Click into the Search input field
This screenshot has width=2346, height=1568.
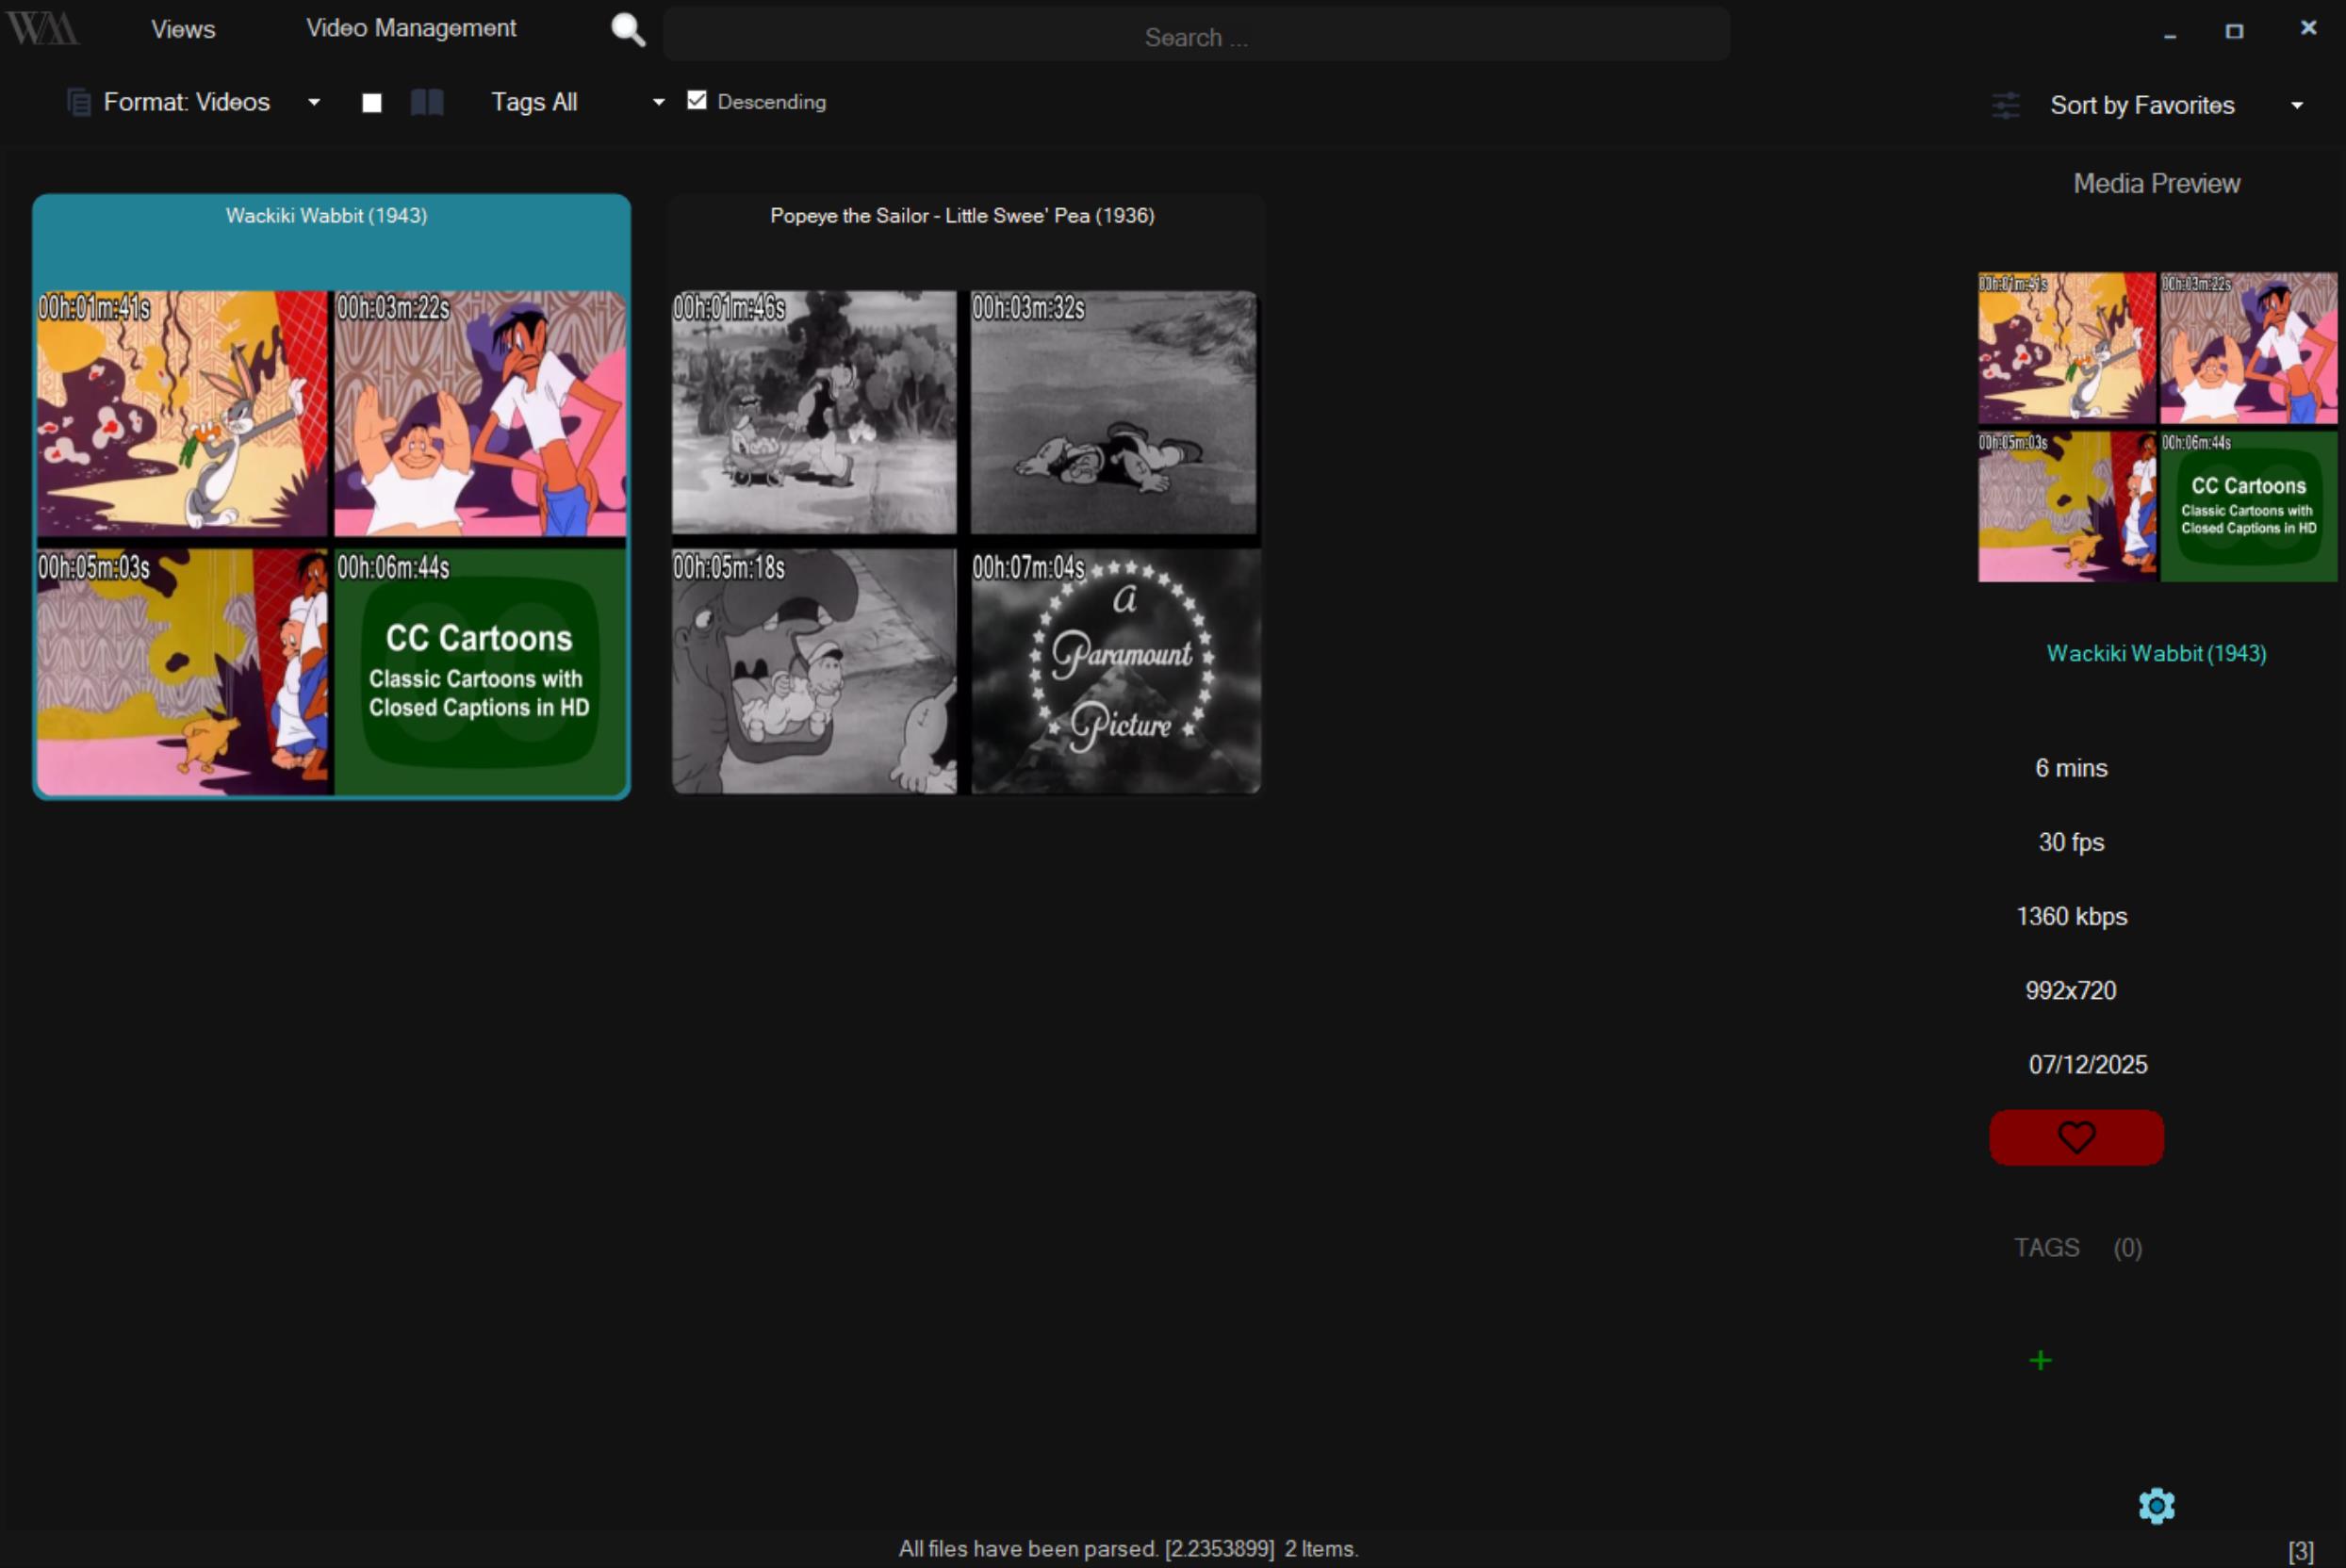(1196, 37)
